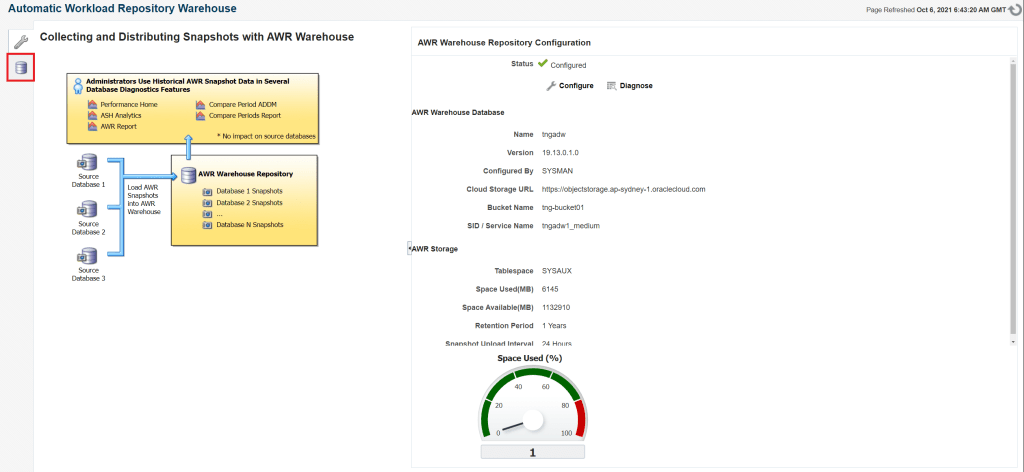Collapse the left pane using splitter handle
This screenshot has width=1024, height=472.
click(x=408, y=247)
